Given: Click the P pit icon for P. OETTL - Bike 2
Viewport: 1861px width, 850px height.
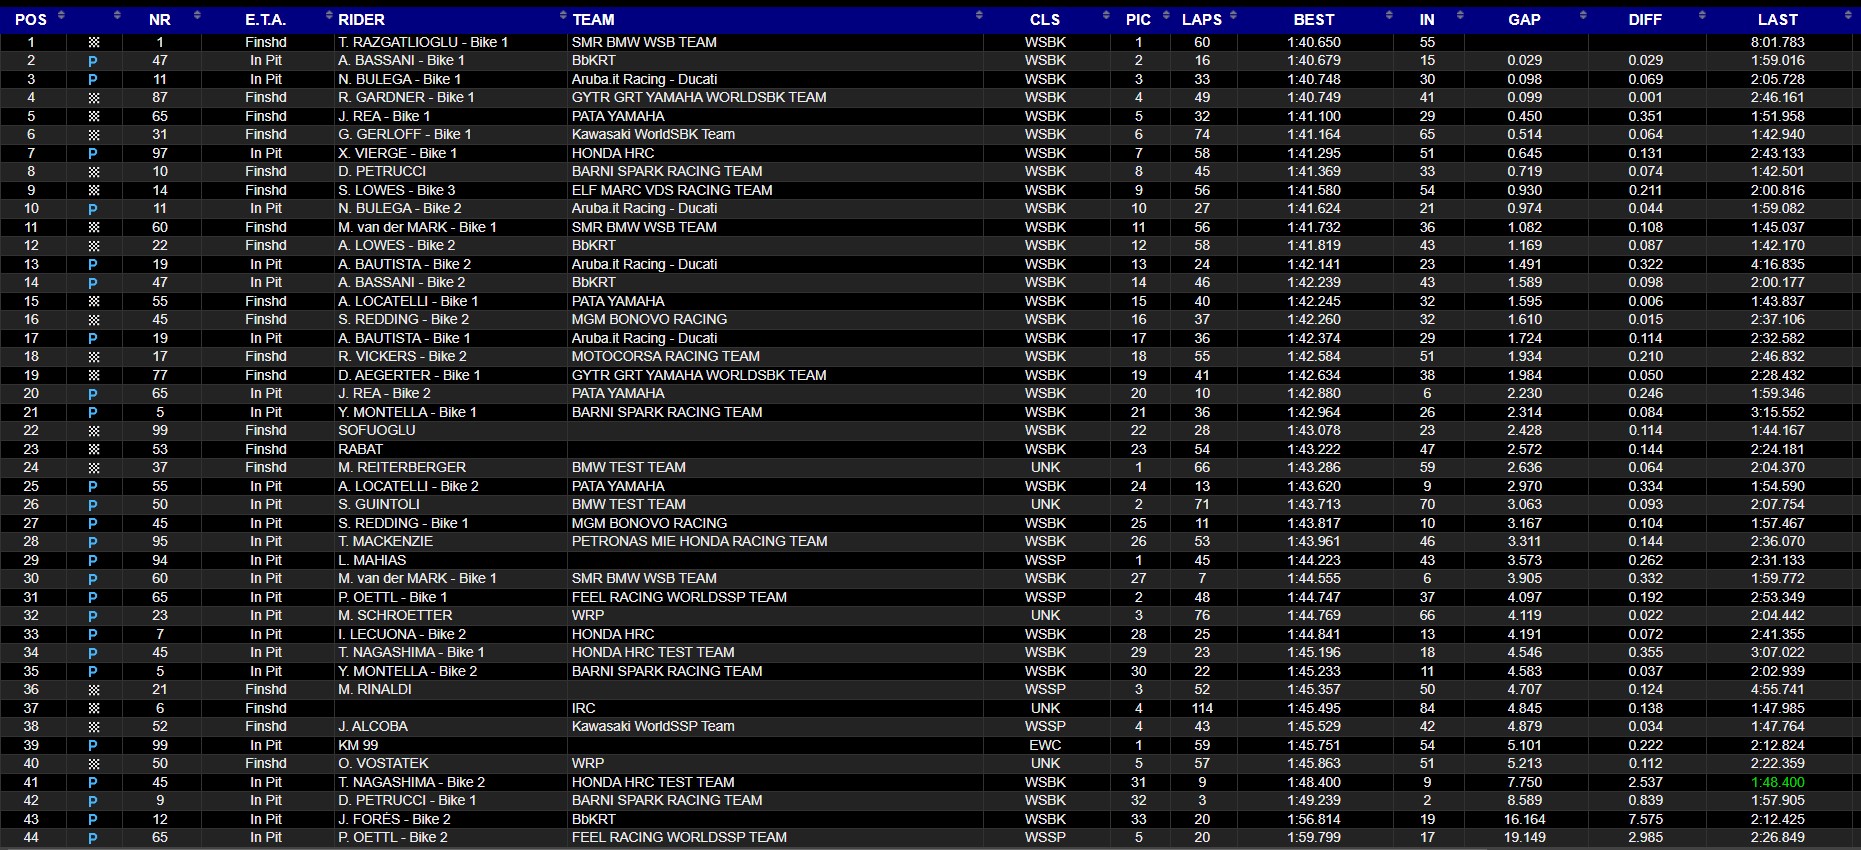Looking at the screenshot, I should pos(93,838).
